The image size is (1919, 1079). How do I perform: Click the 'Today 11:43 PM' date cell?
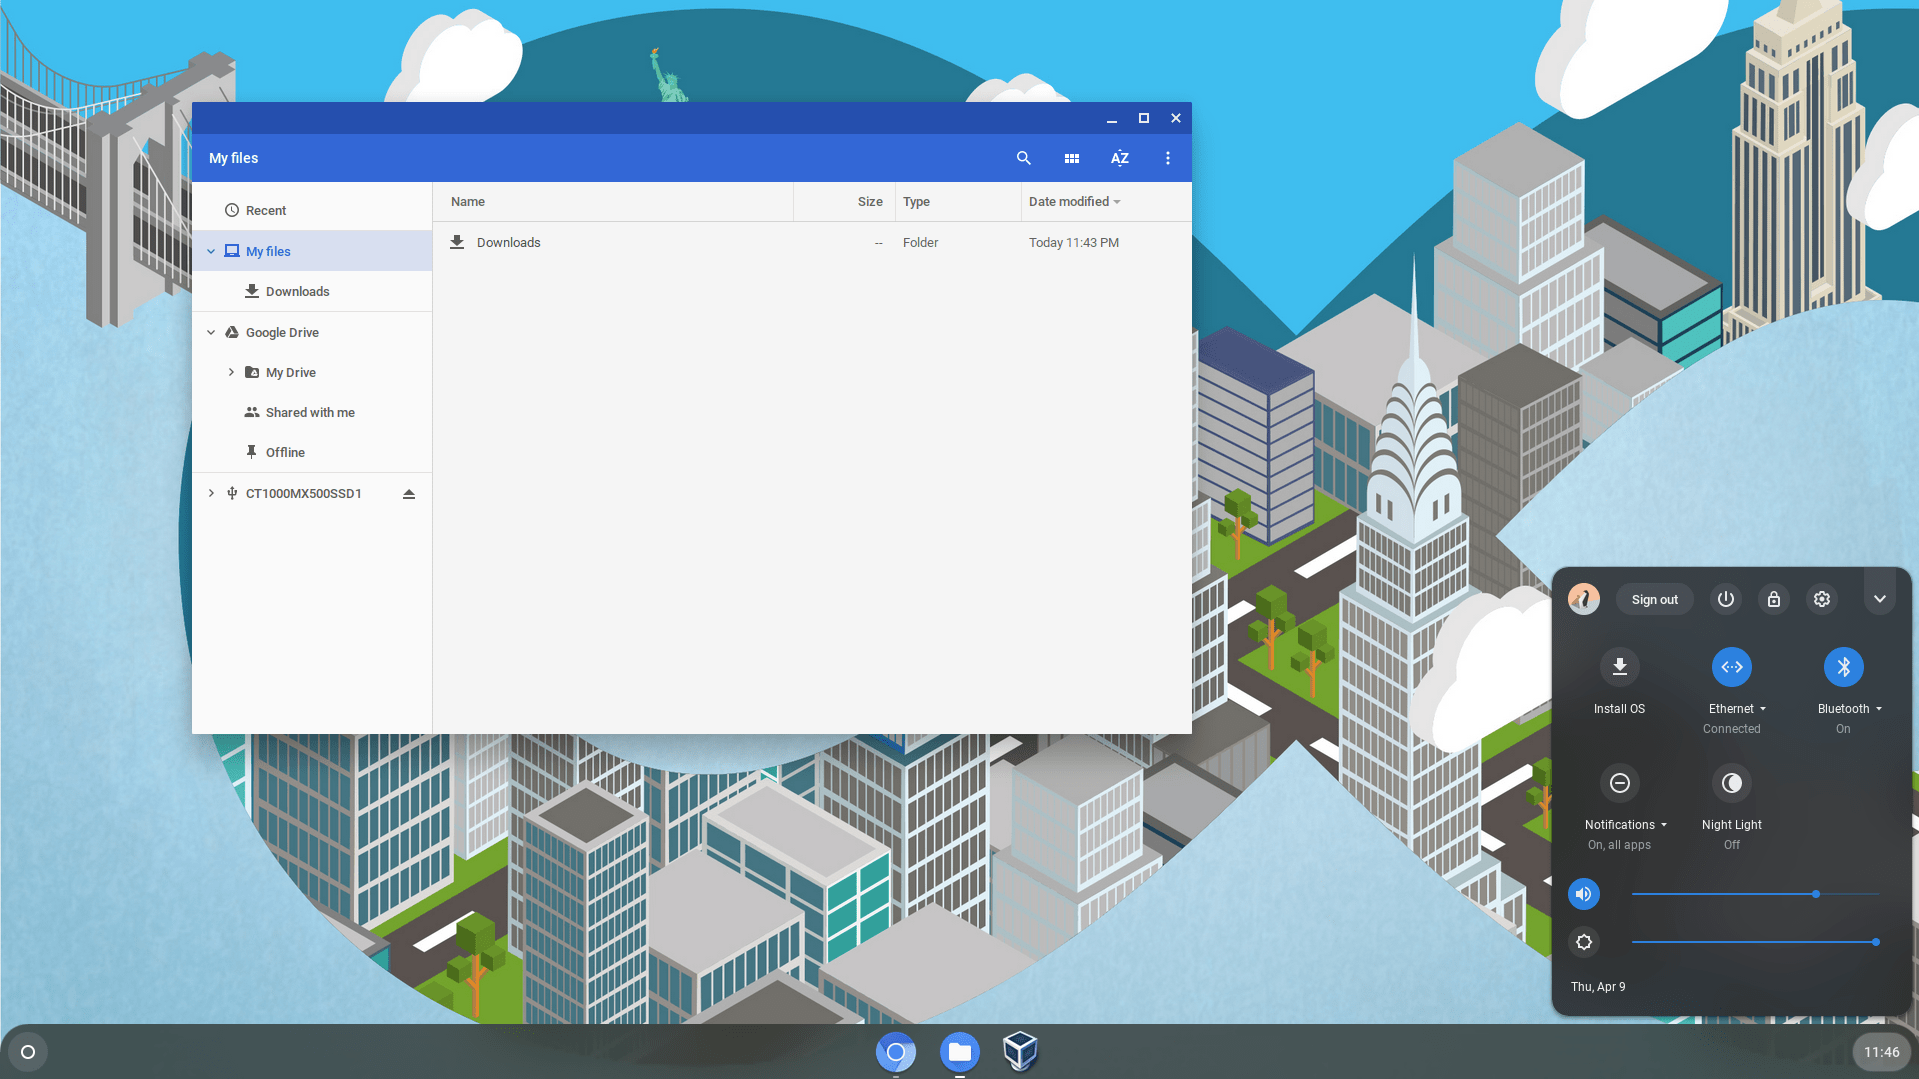click(x=1073, y=242)
